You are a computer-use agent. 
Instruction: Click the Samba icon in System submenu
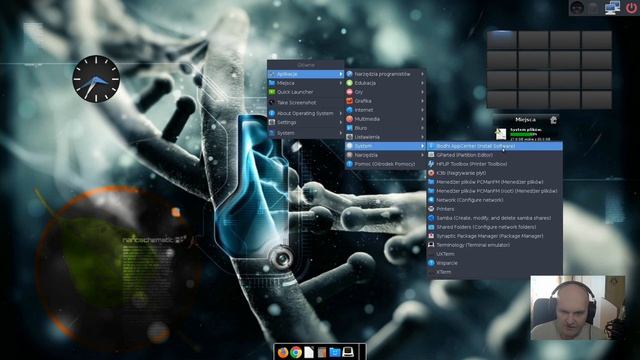(x=431, y=218)
